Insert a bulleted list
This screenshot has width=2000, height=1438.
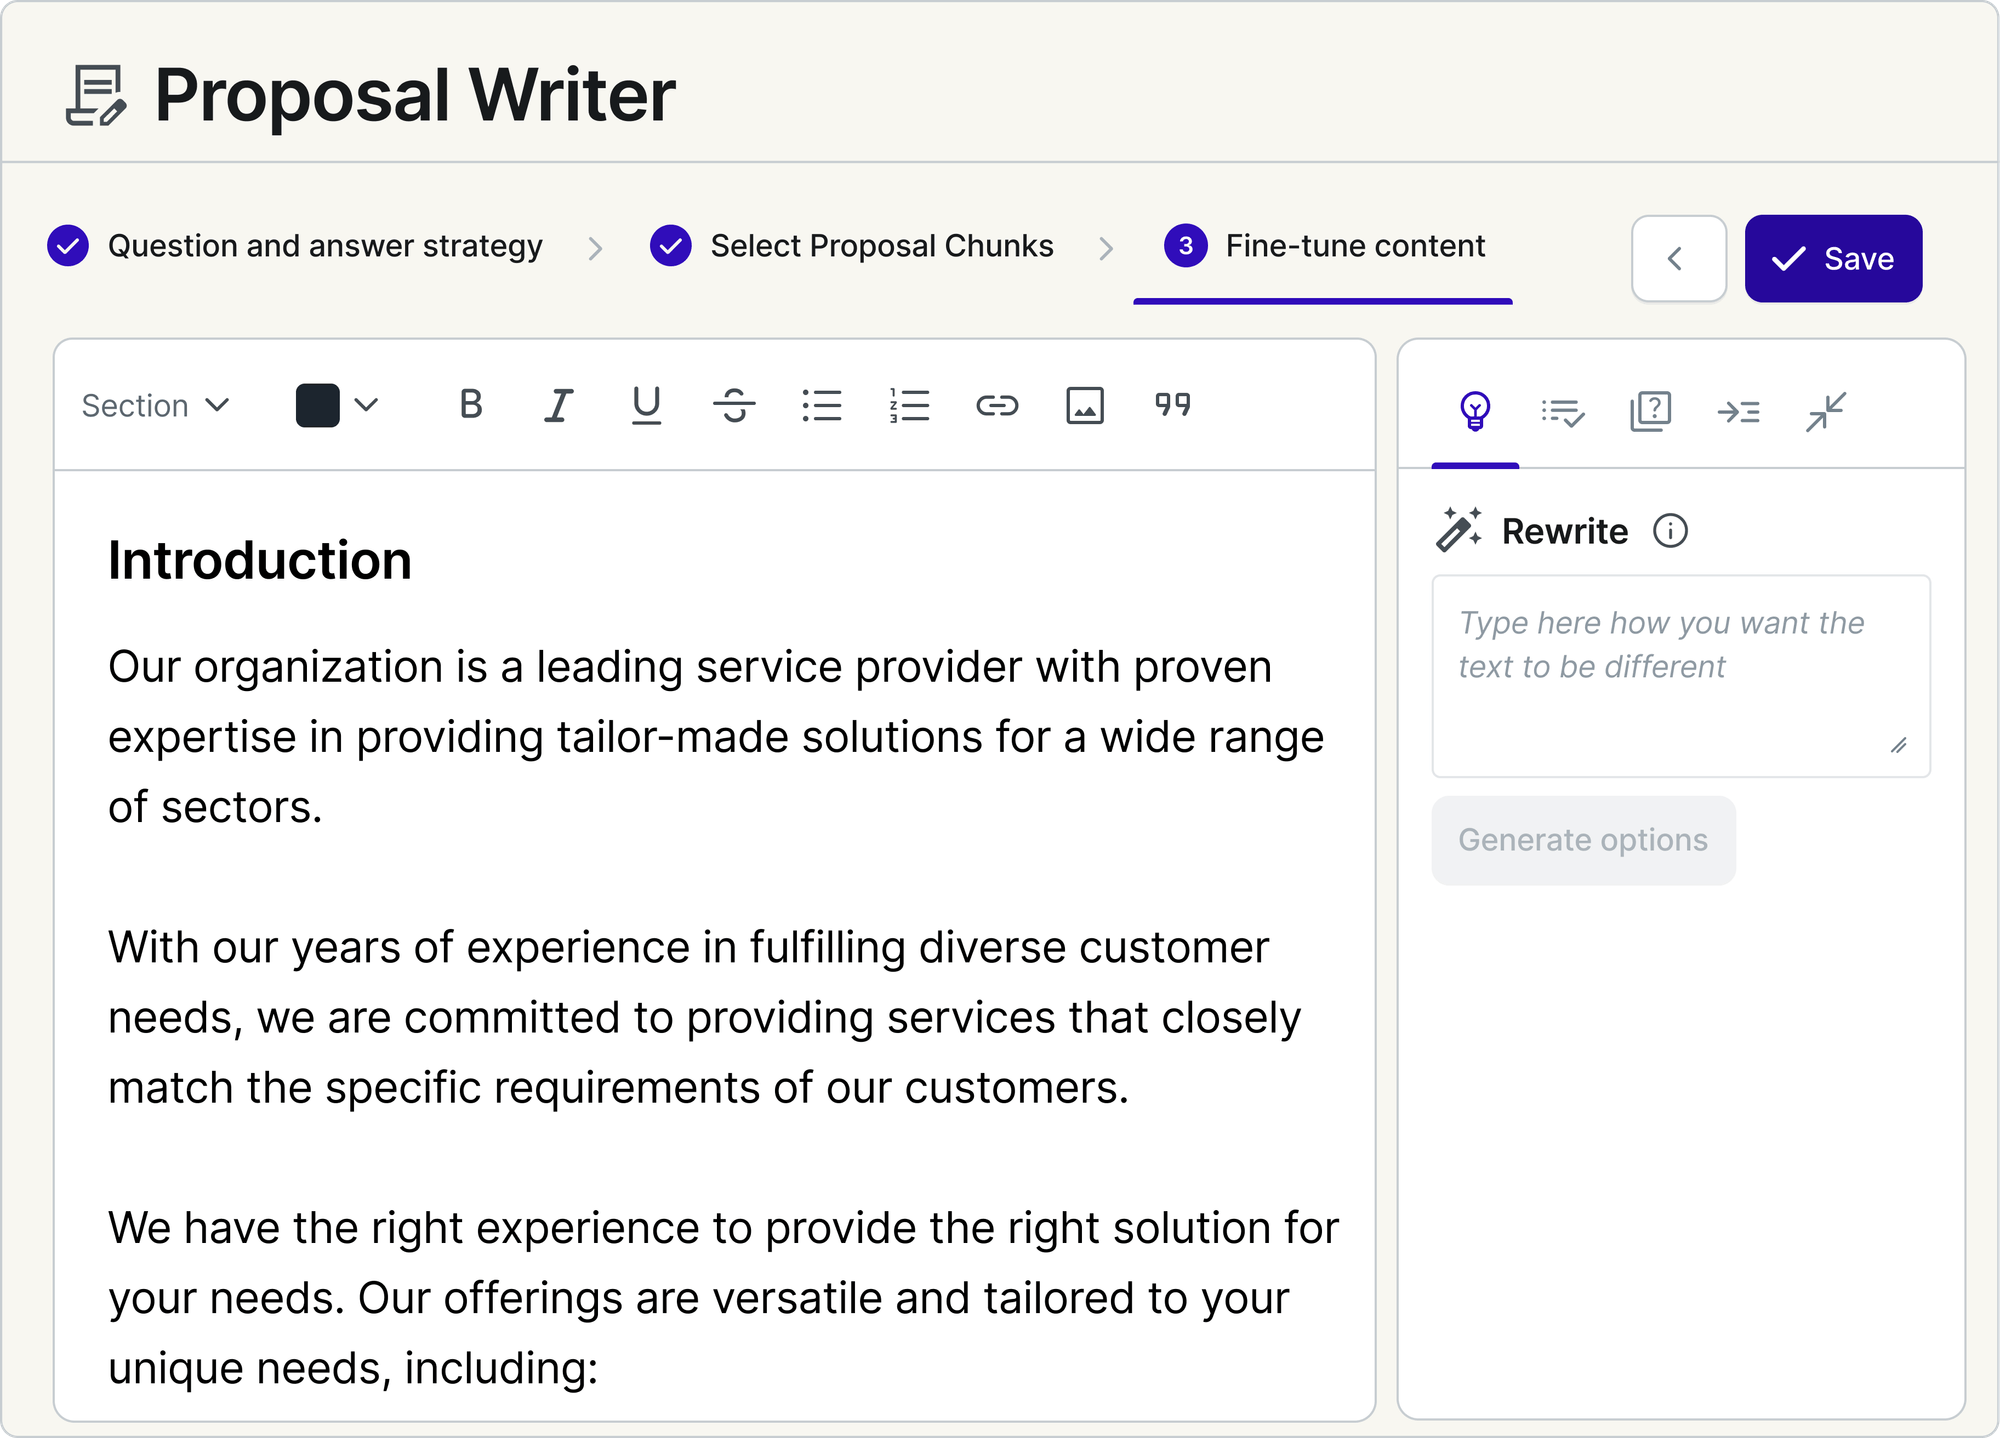(x=822, y=405)
